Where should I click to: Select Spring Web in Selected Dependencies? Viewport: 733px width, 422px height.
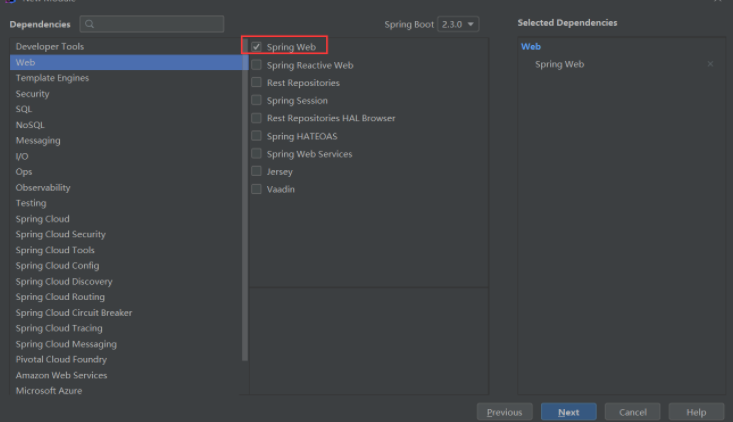[x=560, y=64]
